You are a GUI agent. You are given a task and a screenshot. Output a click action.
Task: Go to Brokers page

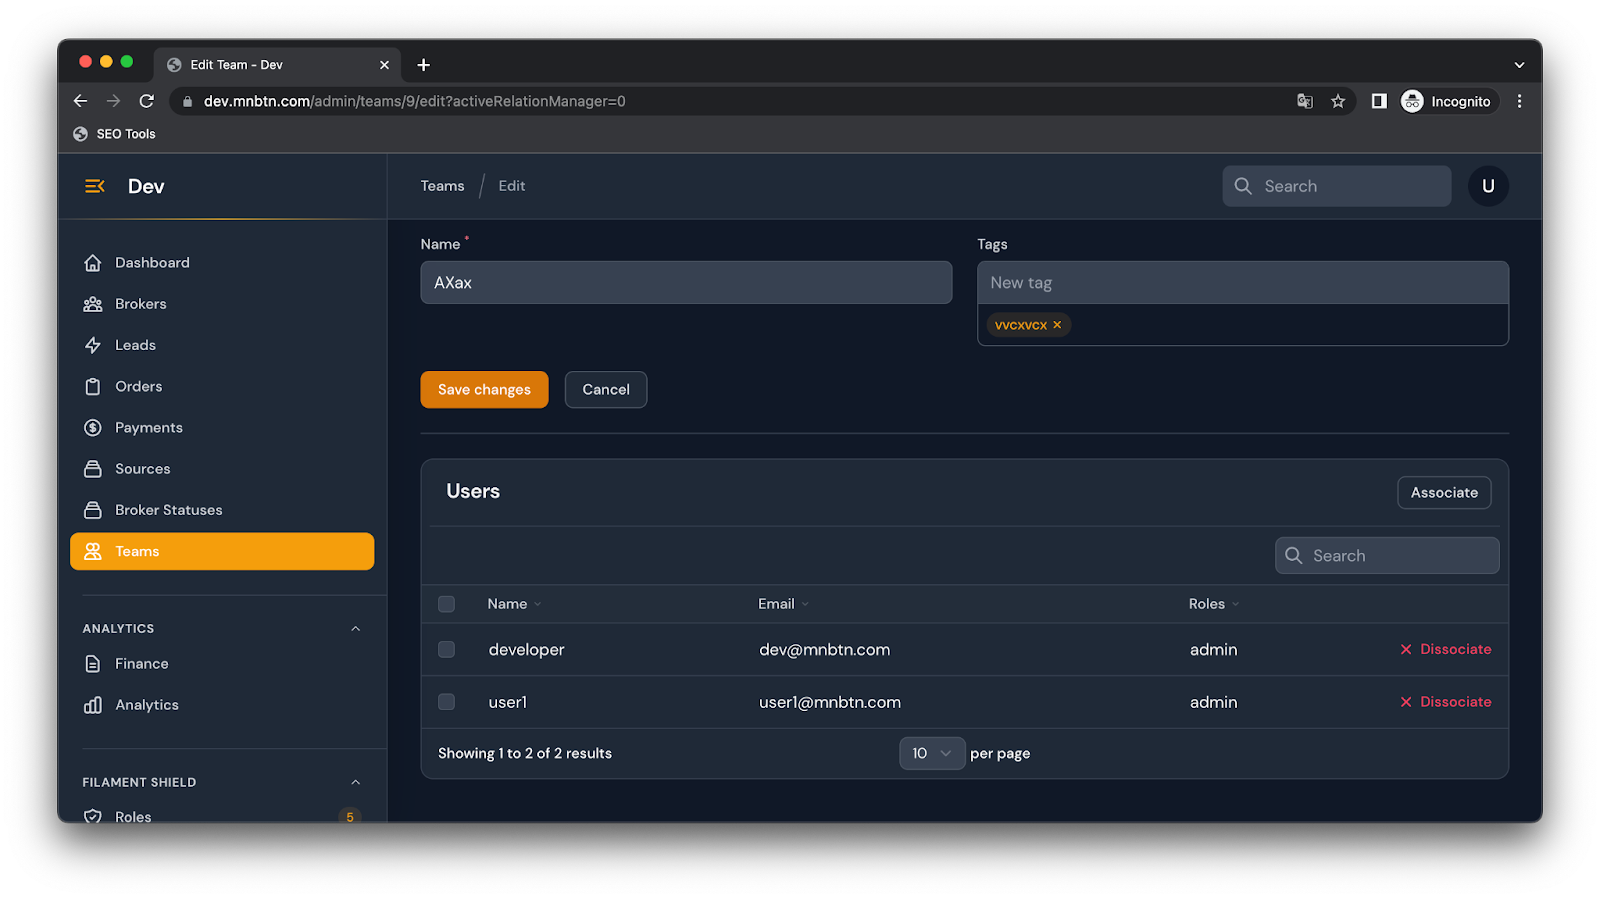(x=222, y=304)
